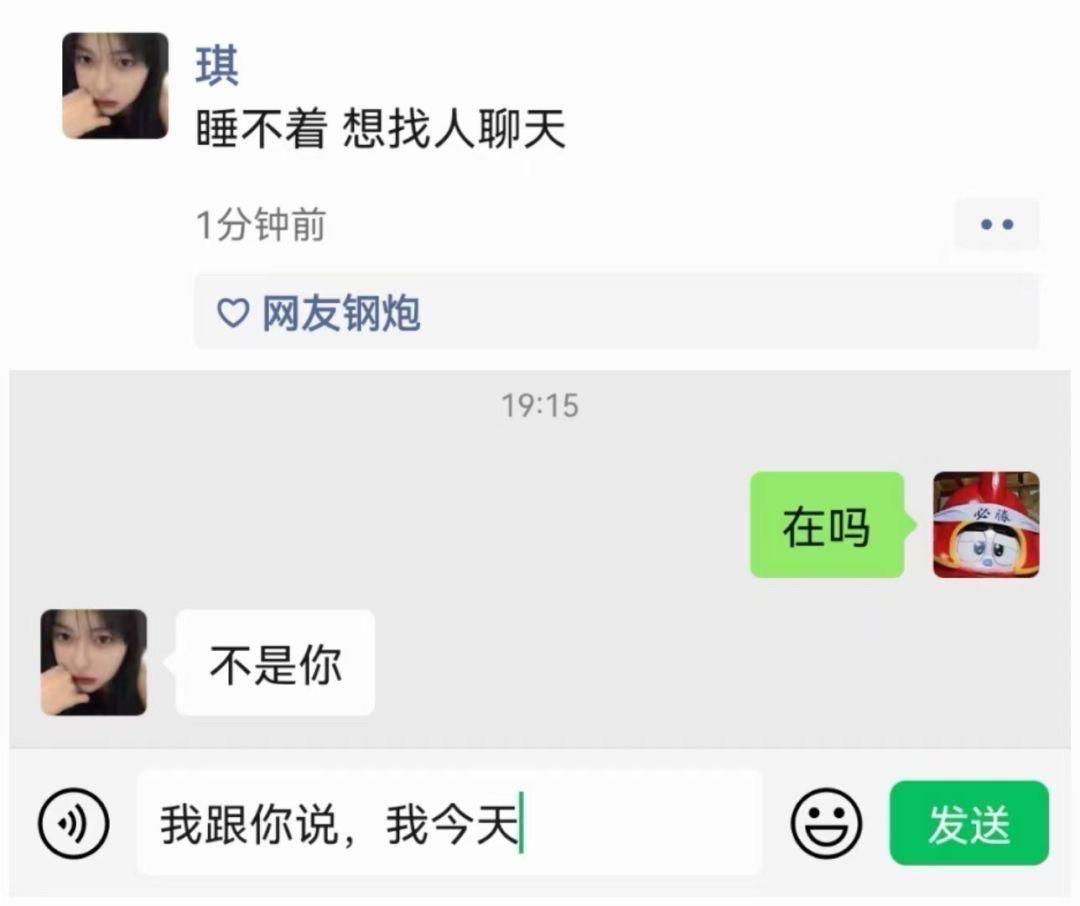
Task: Open the post text 睡不着 想找人聊天
Action: point(381,129)
